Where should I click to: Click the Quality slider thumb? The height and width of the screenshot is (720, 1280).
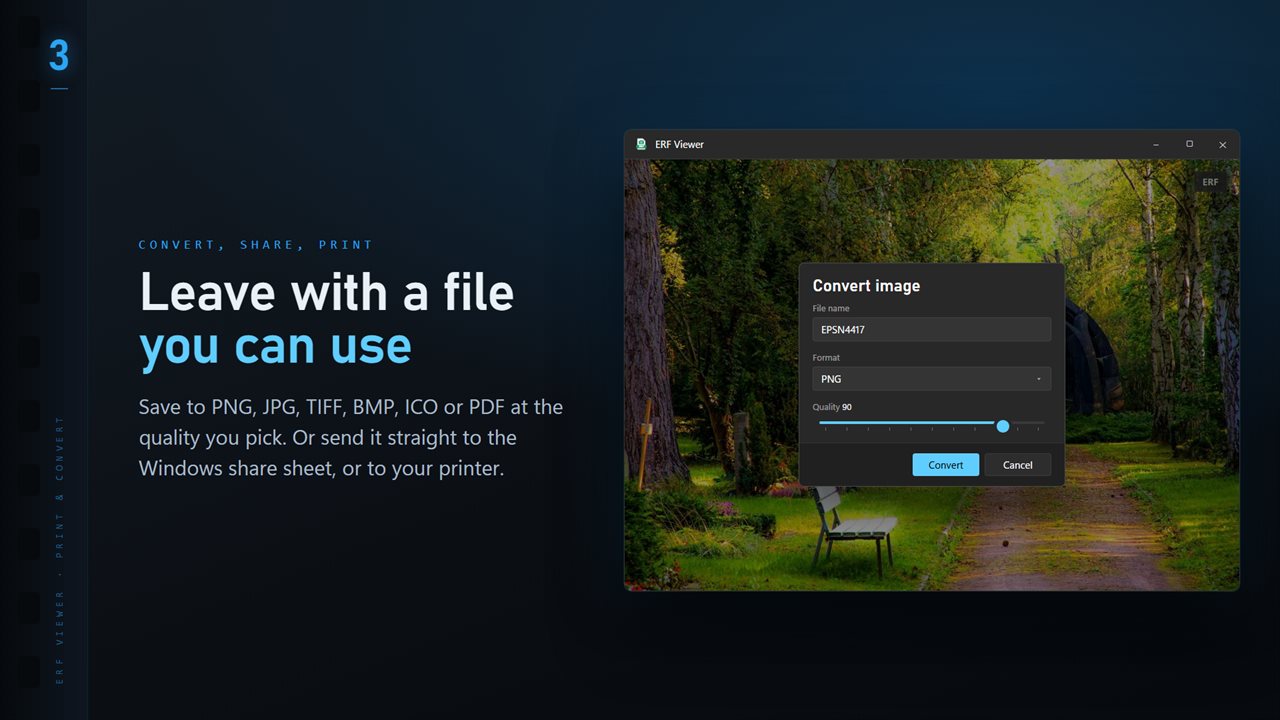click(x=1003, y=426)
